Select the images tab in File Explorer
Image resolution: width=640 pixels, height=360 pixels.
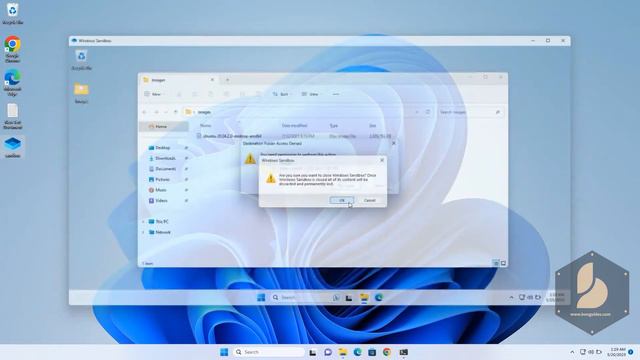[178, 80]
